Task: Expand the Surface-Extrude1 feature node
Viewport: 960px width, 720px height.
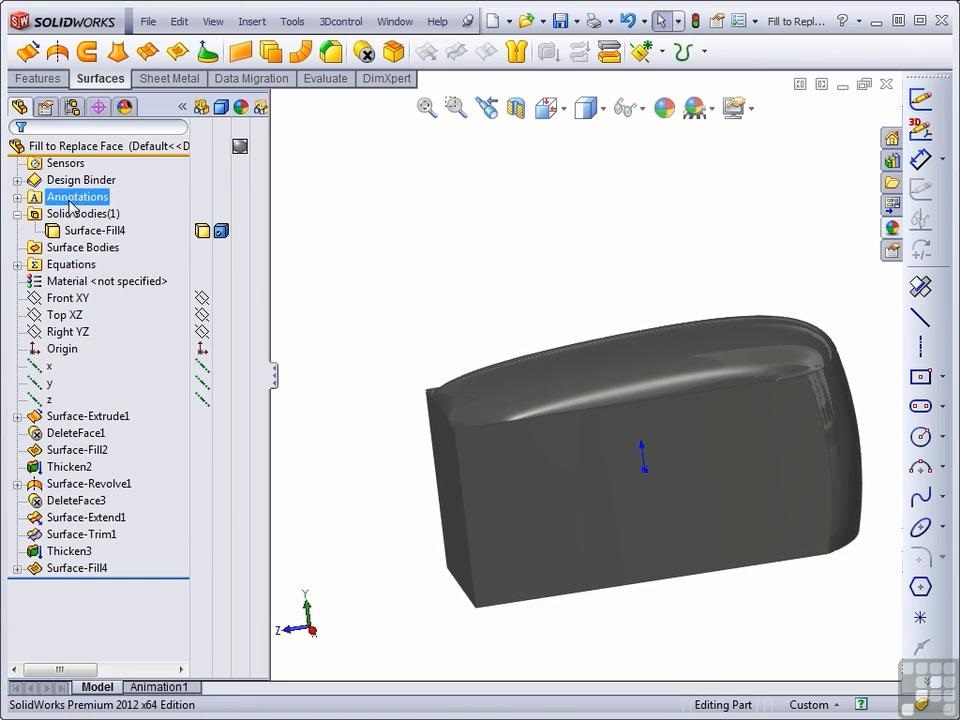Action: click(17, 417)
